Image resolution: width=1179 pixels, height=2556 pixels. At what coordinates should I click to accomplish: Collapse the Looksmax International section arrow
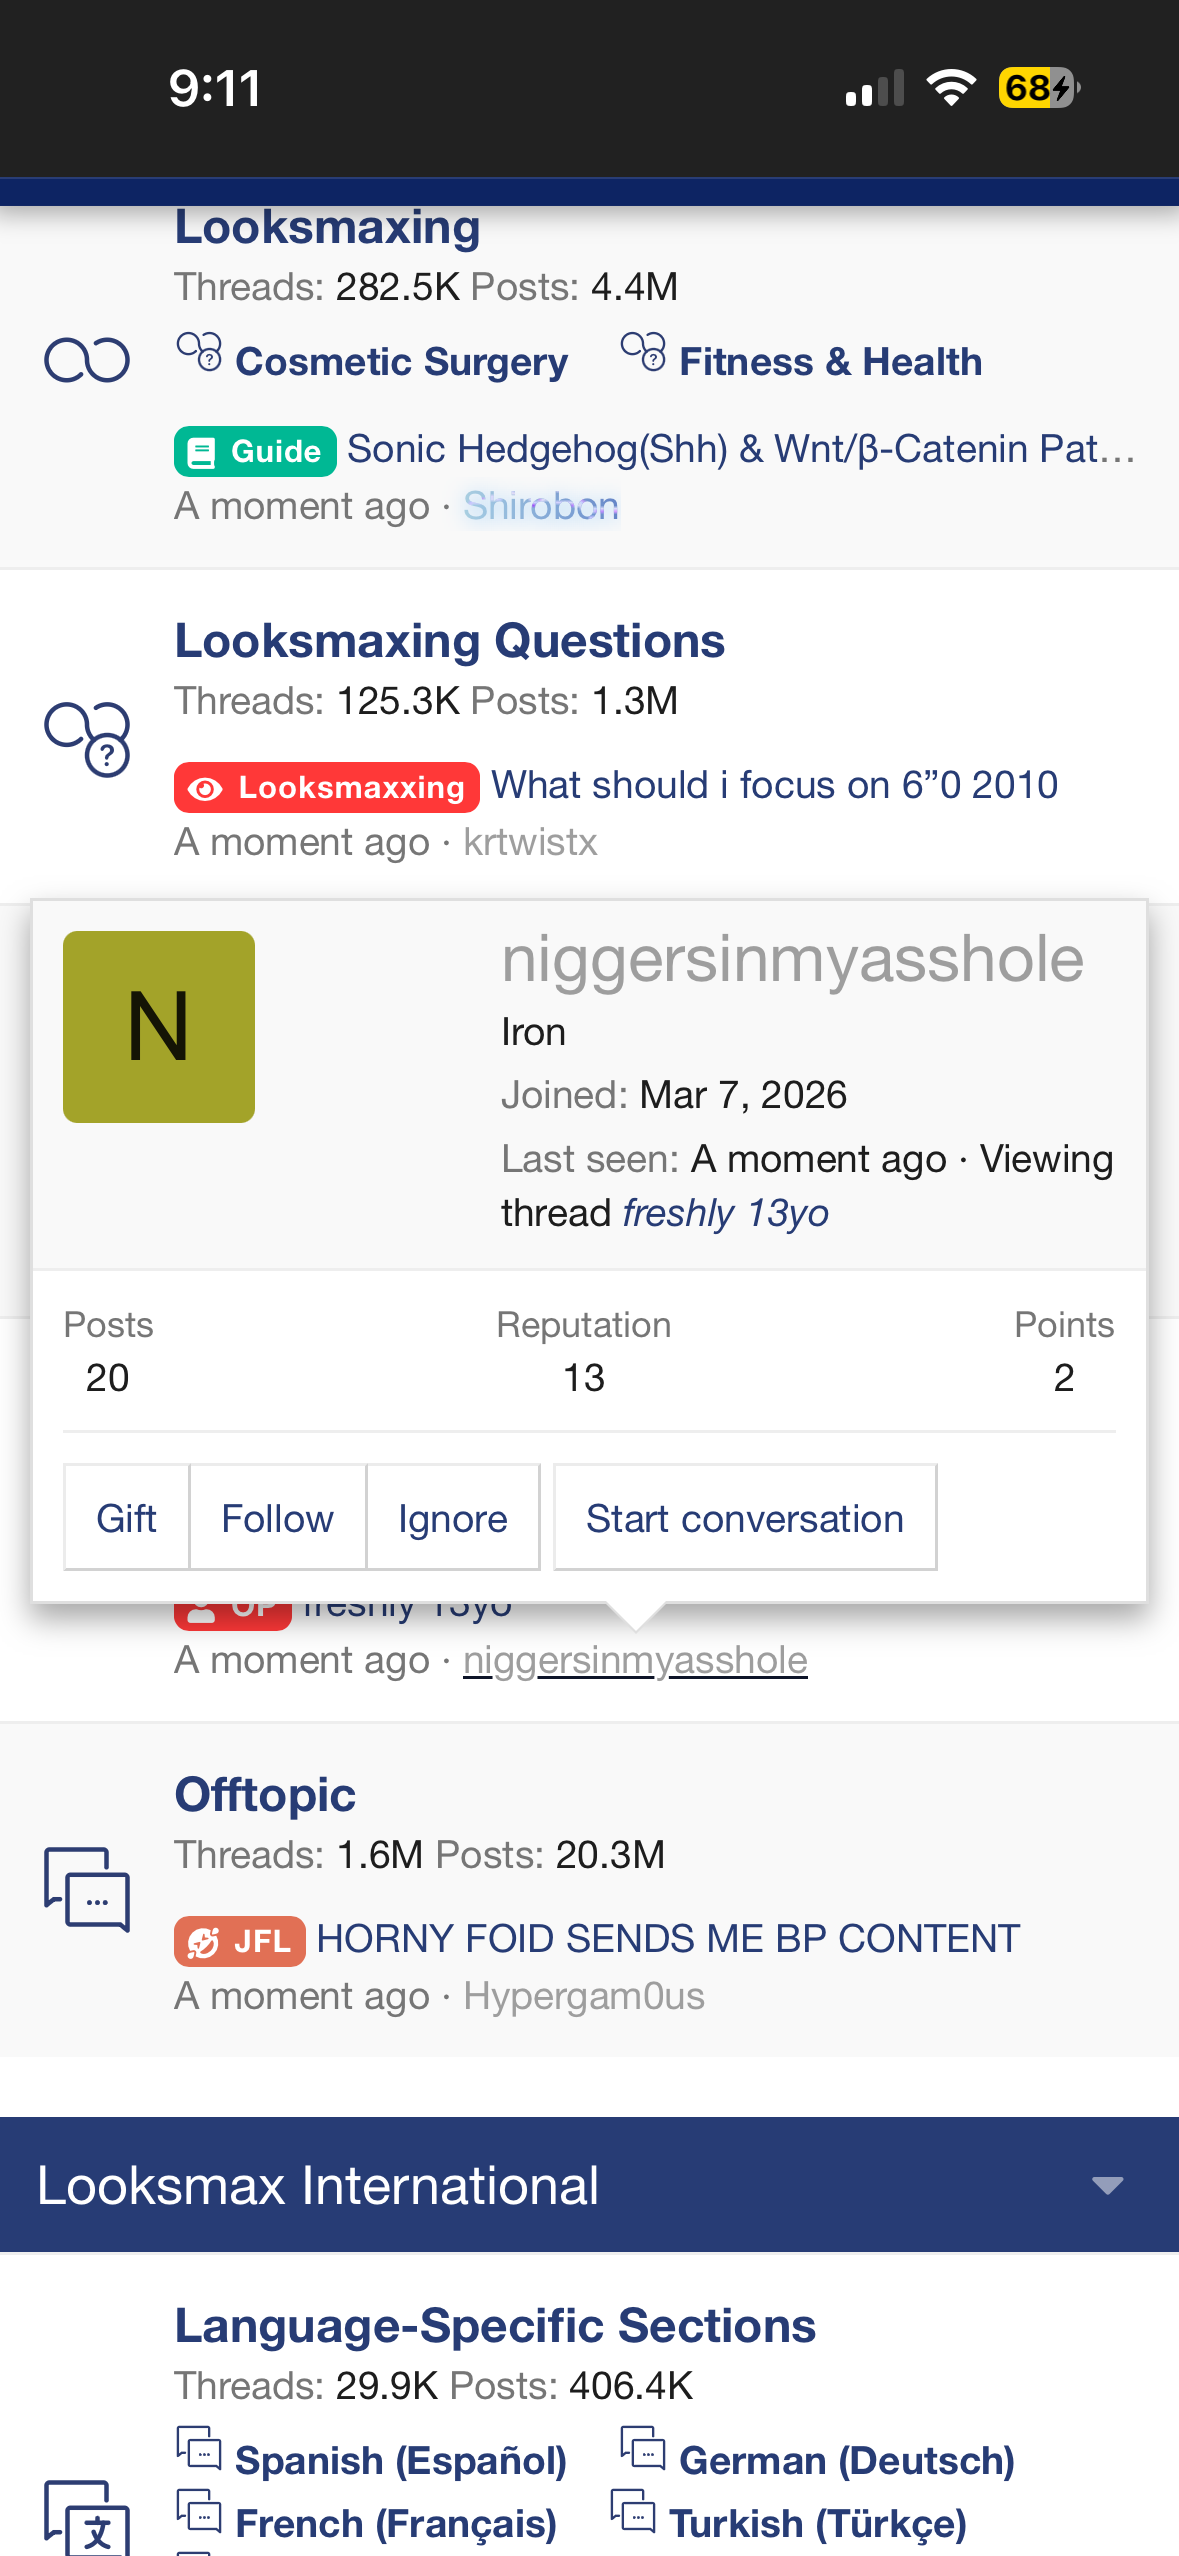pyautogui.click(x=1107, y=2185)
